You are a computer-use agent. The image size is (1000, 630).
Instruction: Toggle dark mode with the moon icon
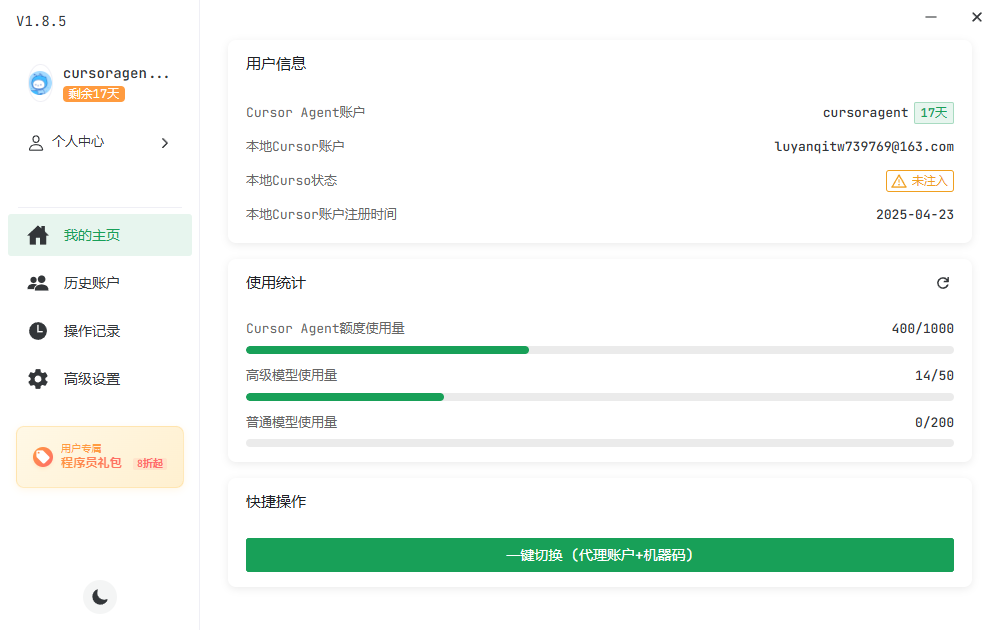100,597
